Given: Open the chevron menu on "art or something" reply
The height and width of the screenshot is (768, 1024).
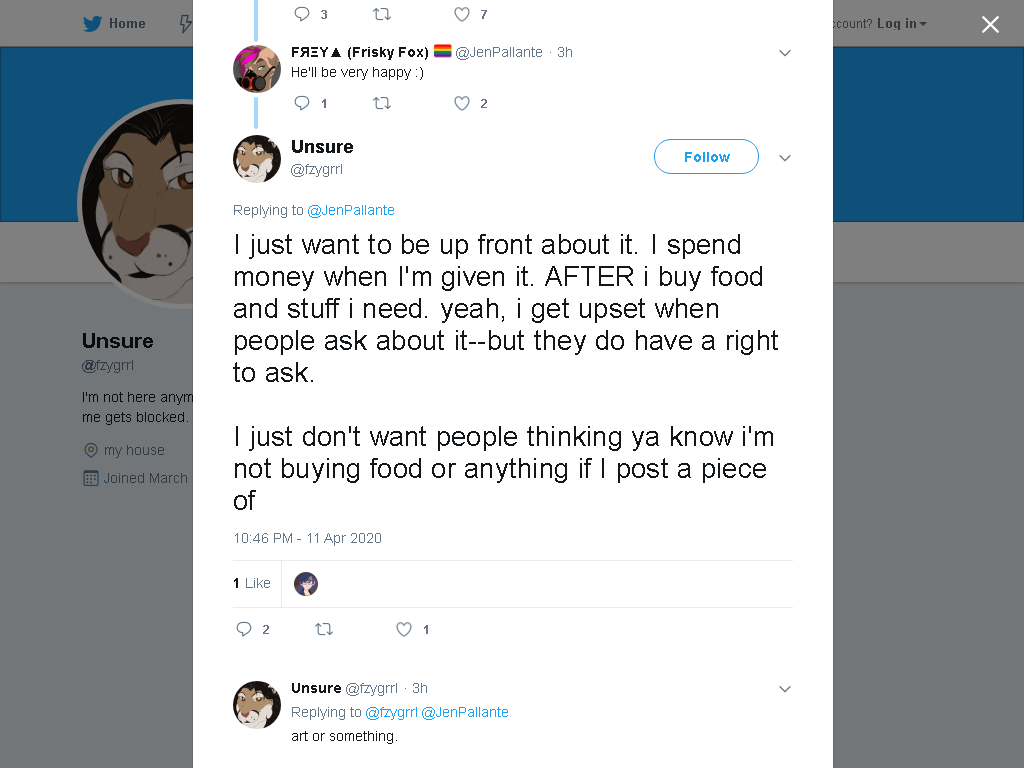Looking at the screenshot, I should [785, 689].
